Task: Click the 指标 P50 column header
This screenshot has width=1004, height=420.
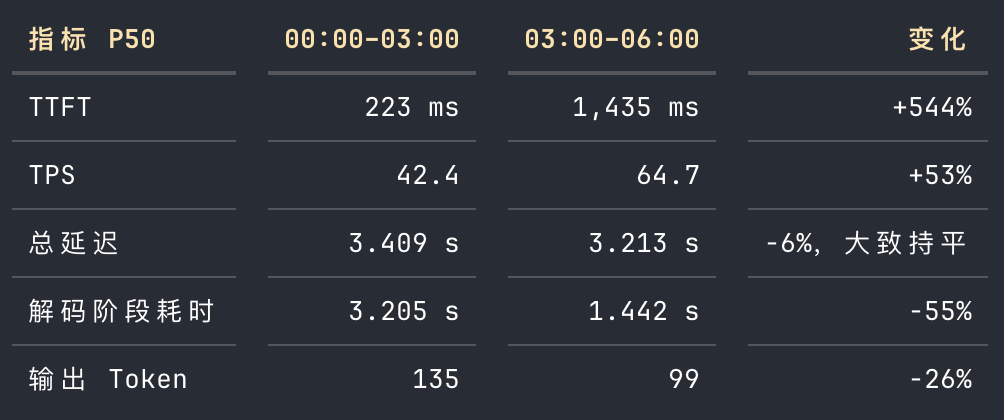Action: [92, 40]
